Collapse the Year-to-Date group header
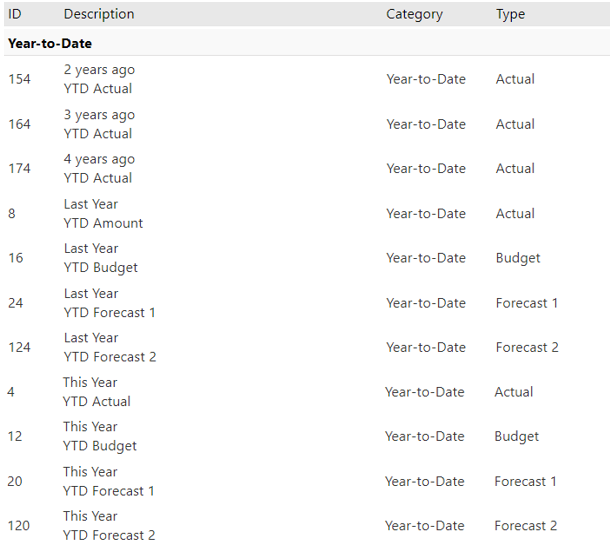 pyautogui.click(x=50, y=44)
